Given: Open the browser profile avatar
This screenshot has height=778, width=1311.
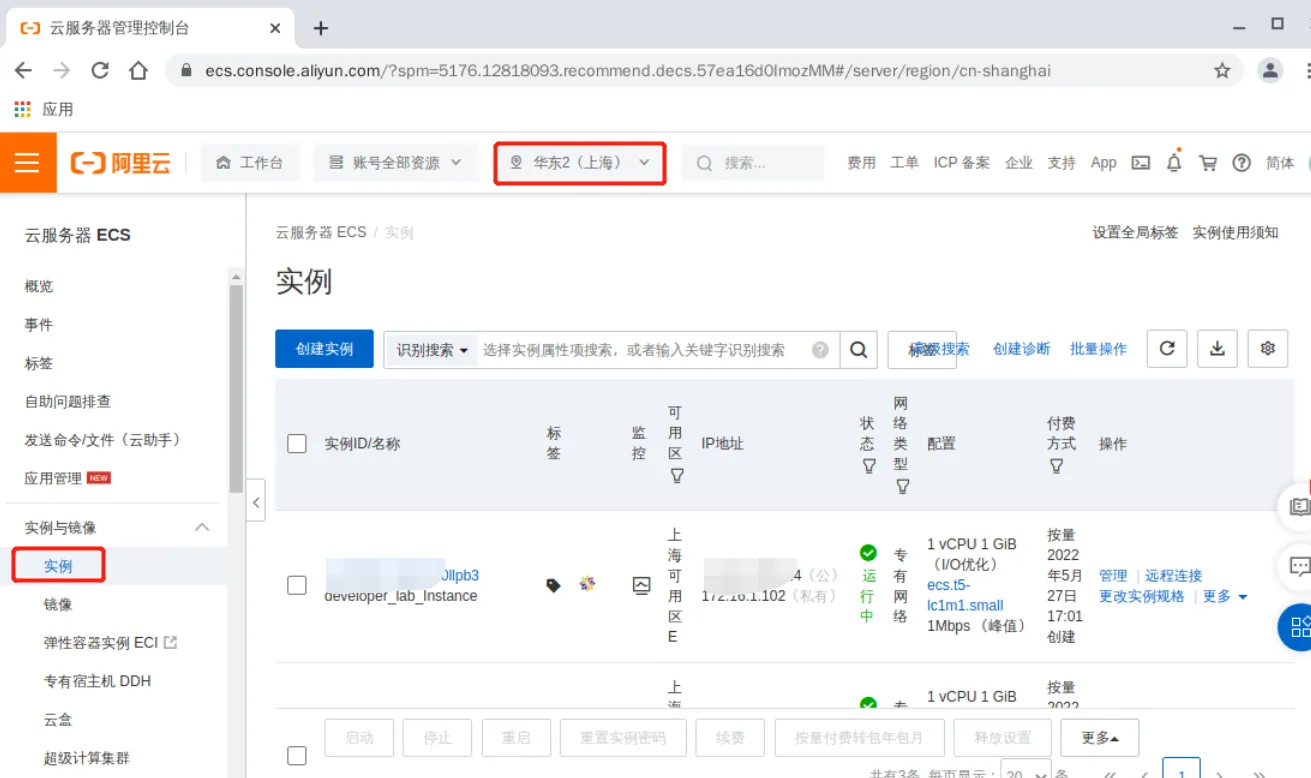Looking at the screenshot, I should [1270, 70].
